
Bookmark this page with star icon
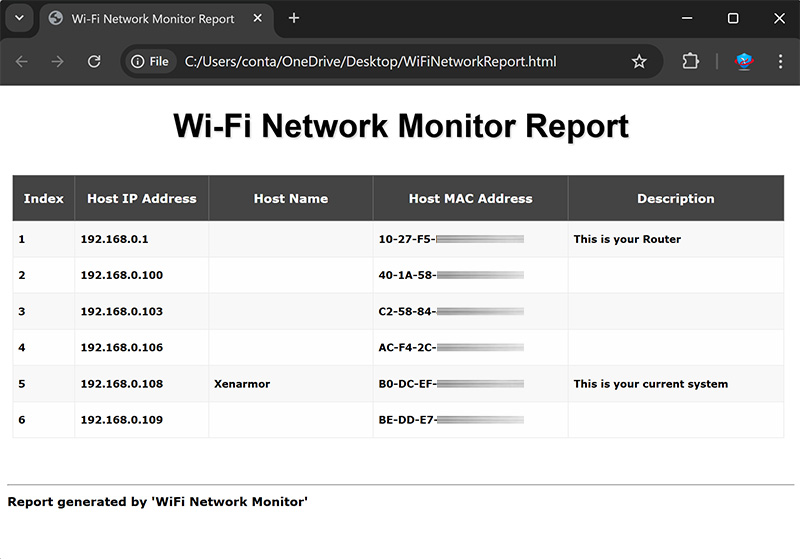639,62
